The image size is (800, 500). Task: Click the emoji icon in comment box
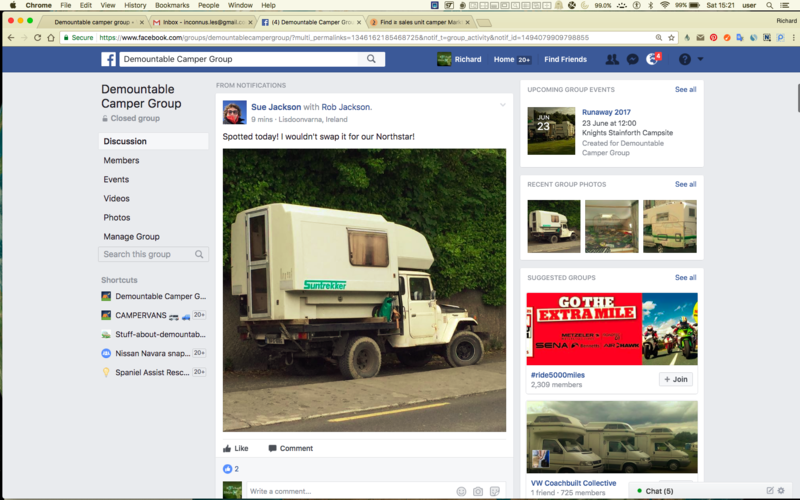(461, 491)
